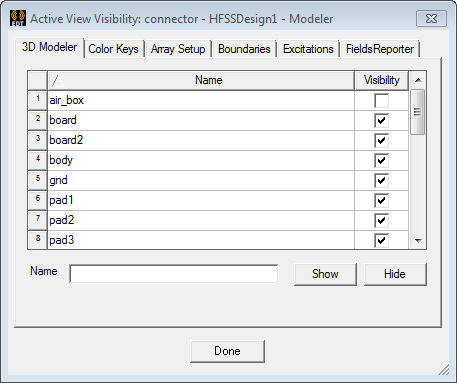Select row header number 5
Screen dimensions: 457x383
[38, 180]
